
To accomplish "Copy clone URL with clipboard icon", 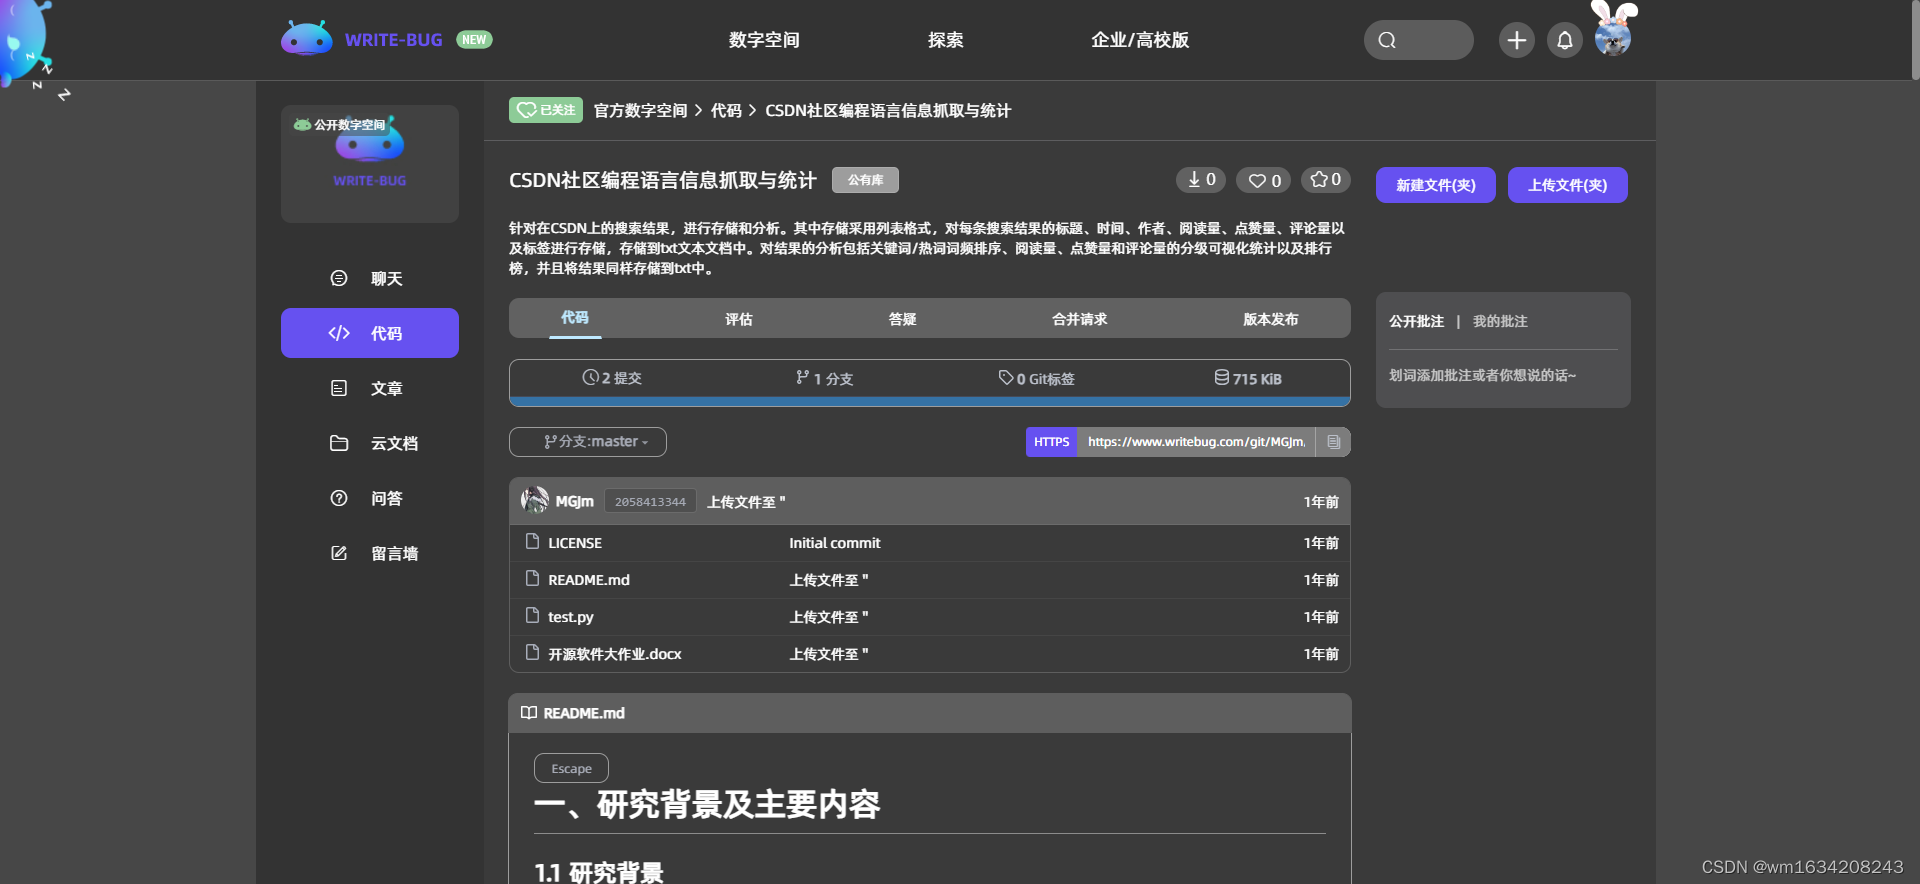I will click(1333, 442).
